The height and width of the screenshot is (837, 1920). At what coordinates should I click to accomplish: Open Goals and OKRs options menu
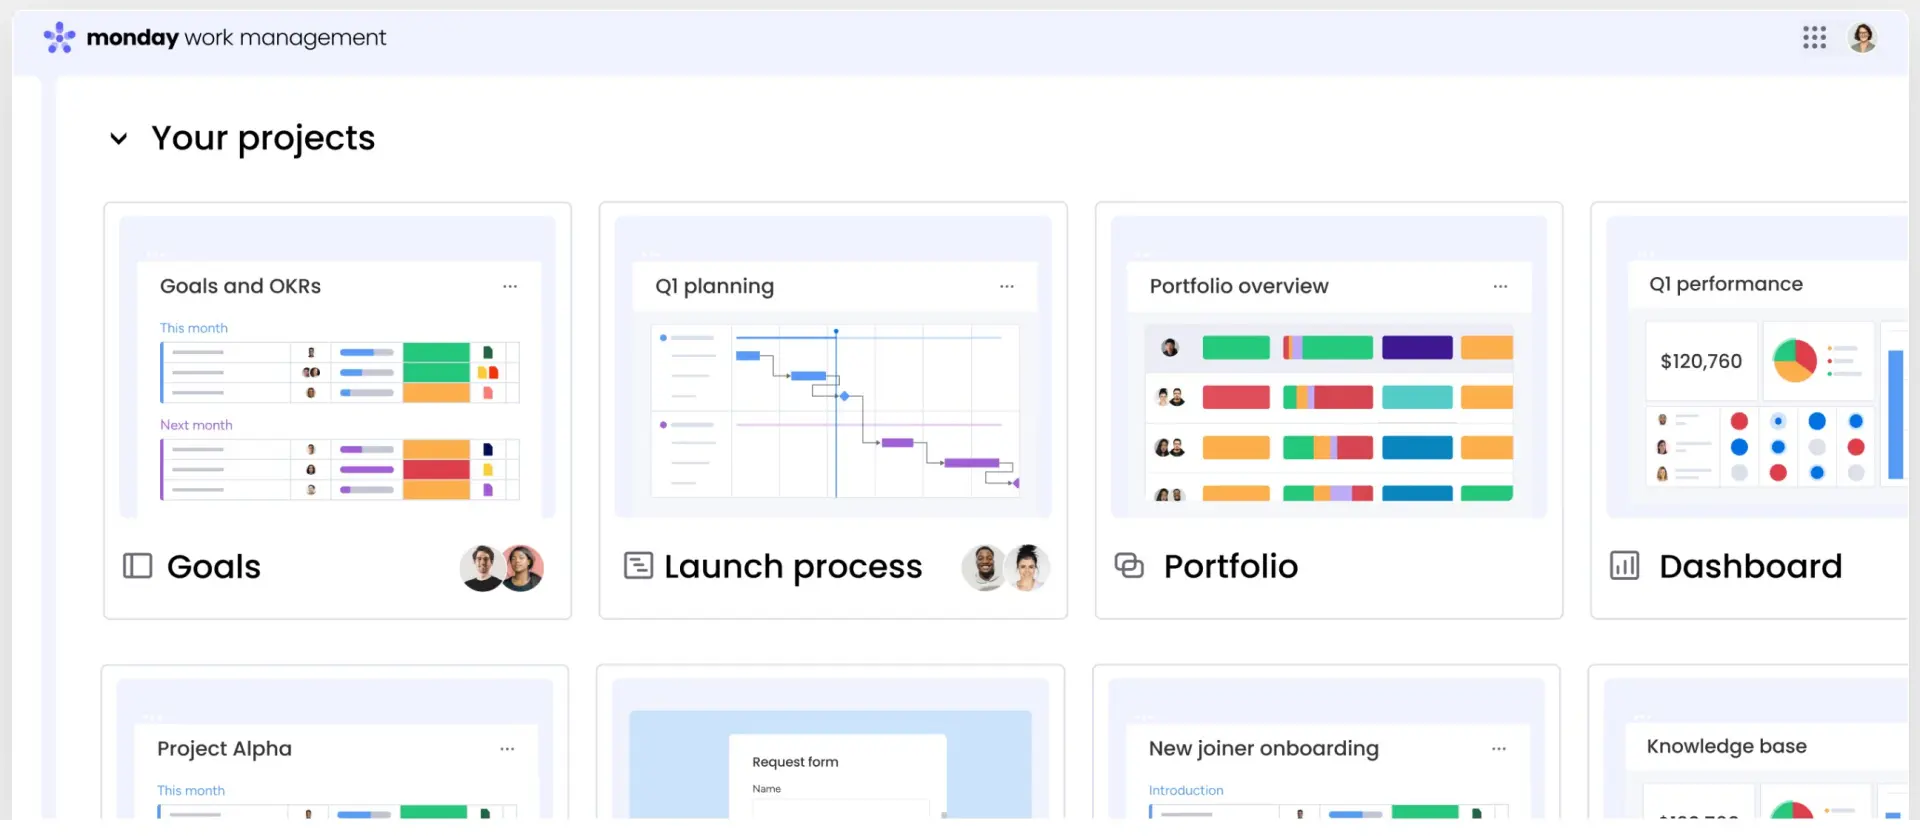click(x=510, y=287)
